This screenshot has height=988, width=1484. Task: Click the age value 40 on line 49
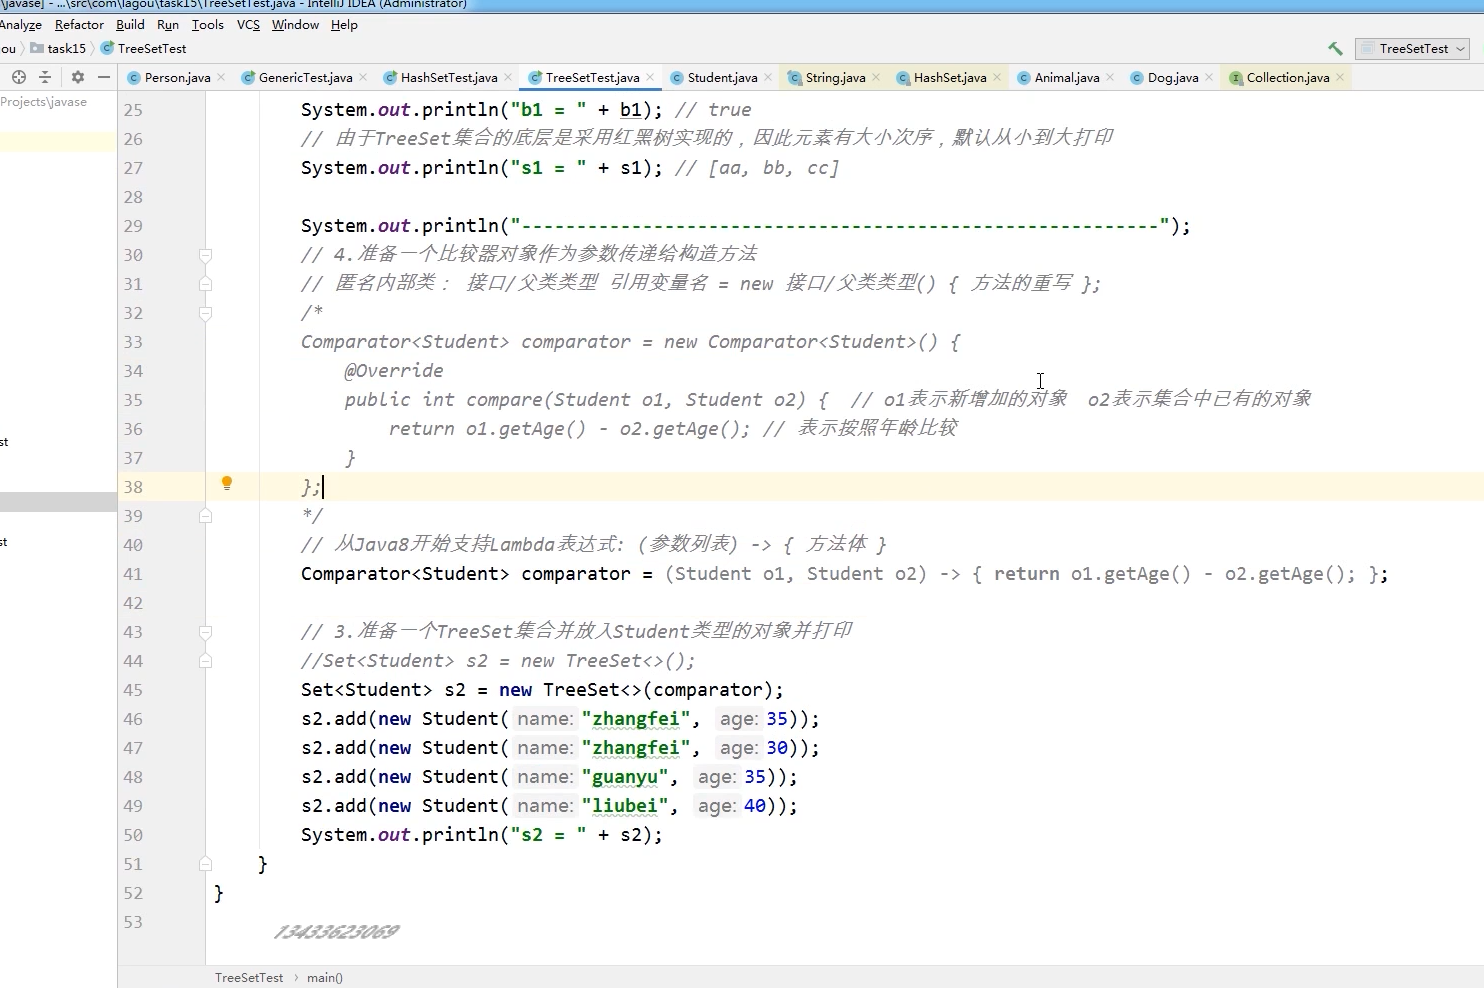point(755,806)
